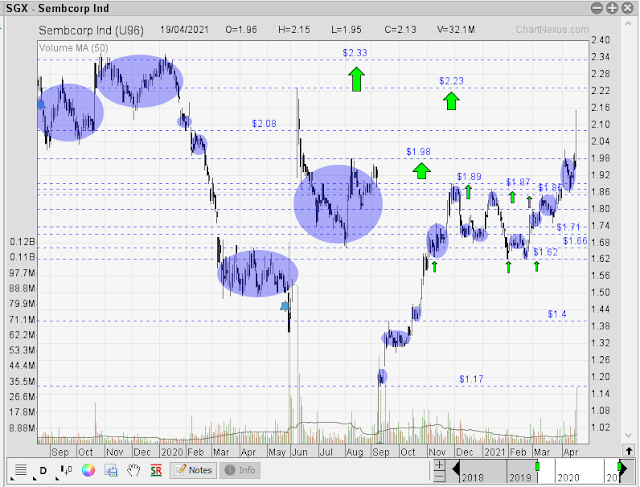Viewport: 640px width, 487px height.
Task: Minimize the SGX Sembcorp Ind panel
Action: (x=597, y=8)
